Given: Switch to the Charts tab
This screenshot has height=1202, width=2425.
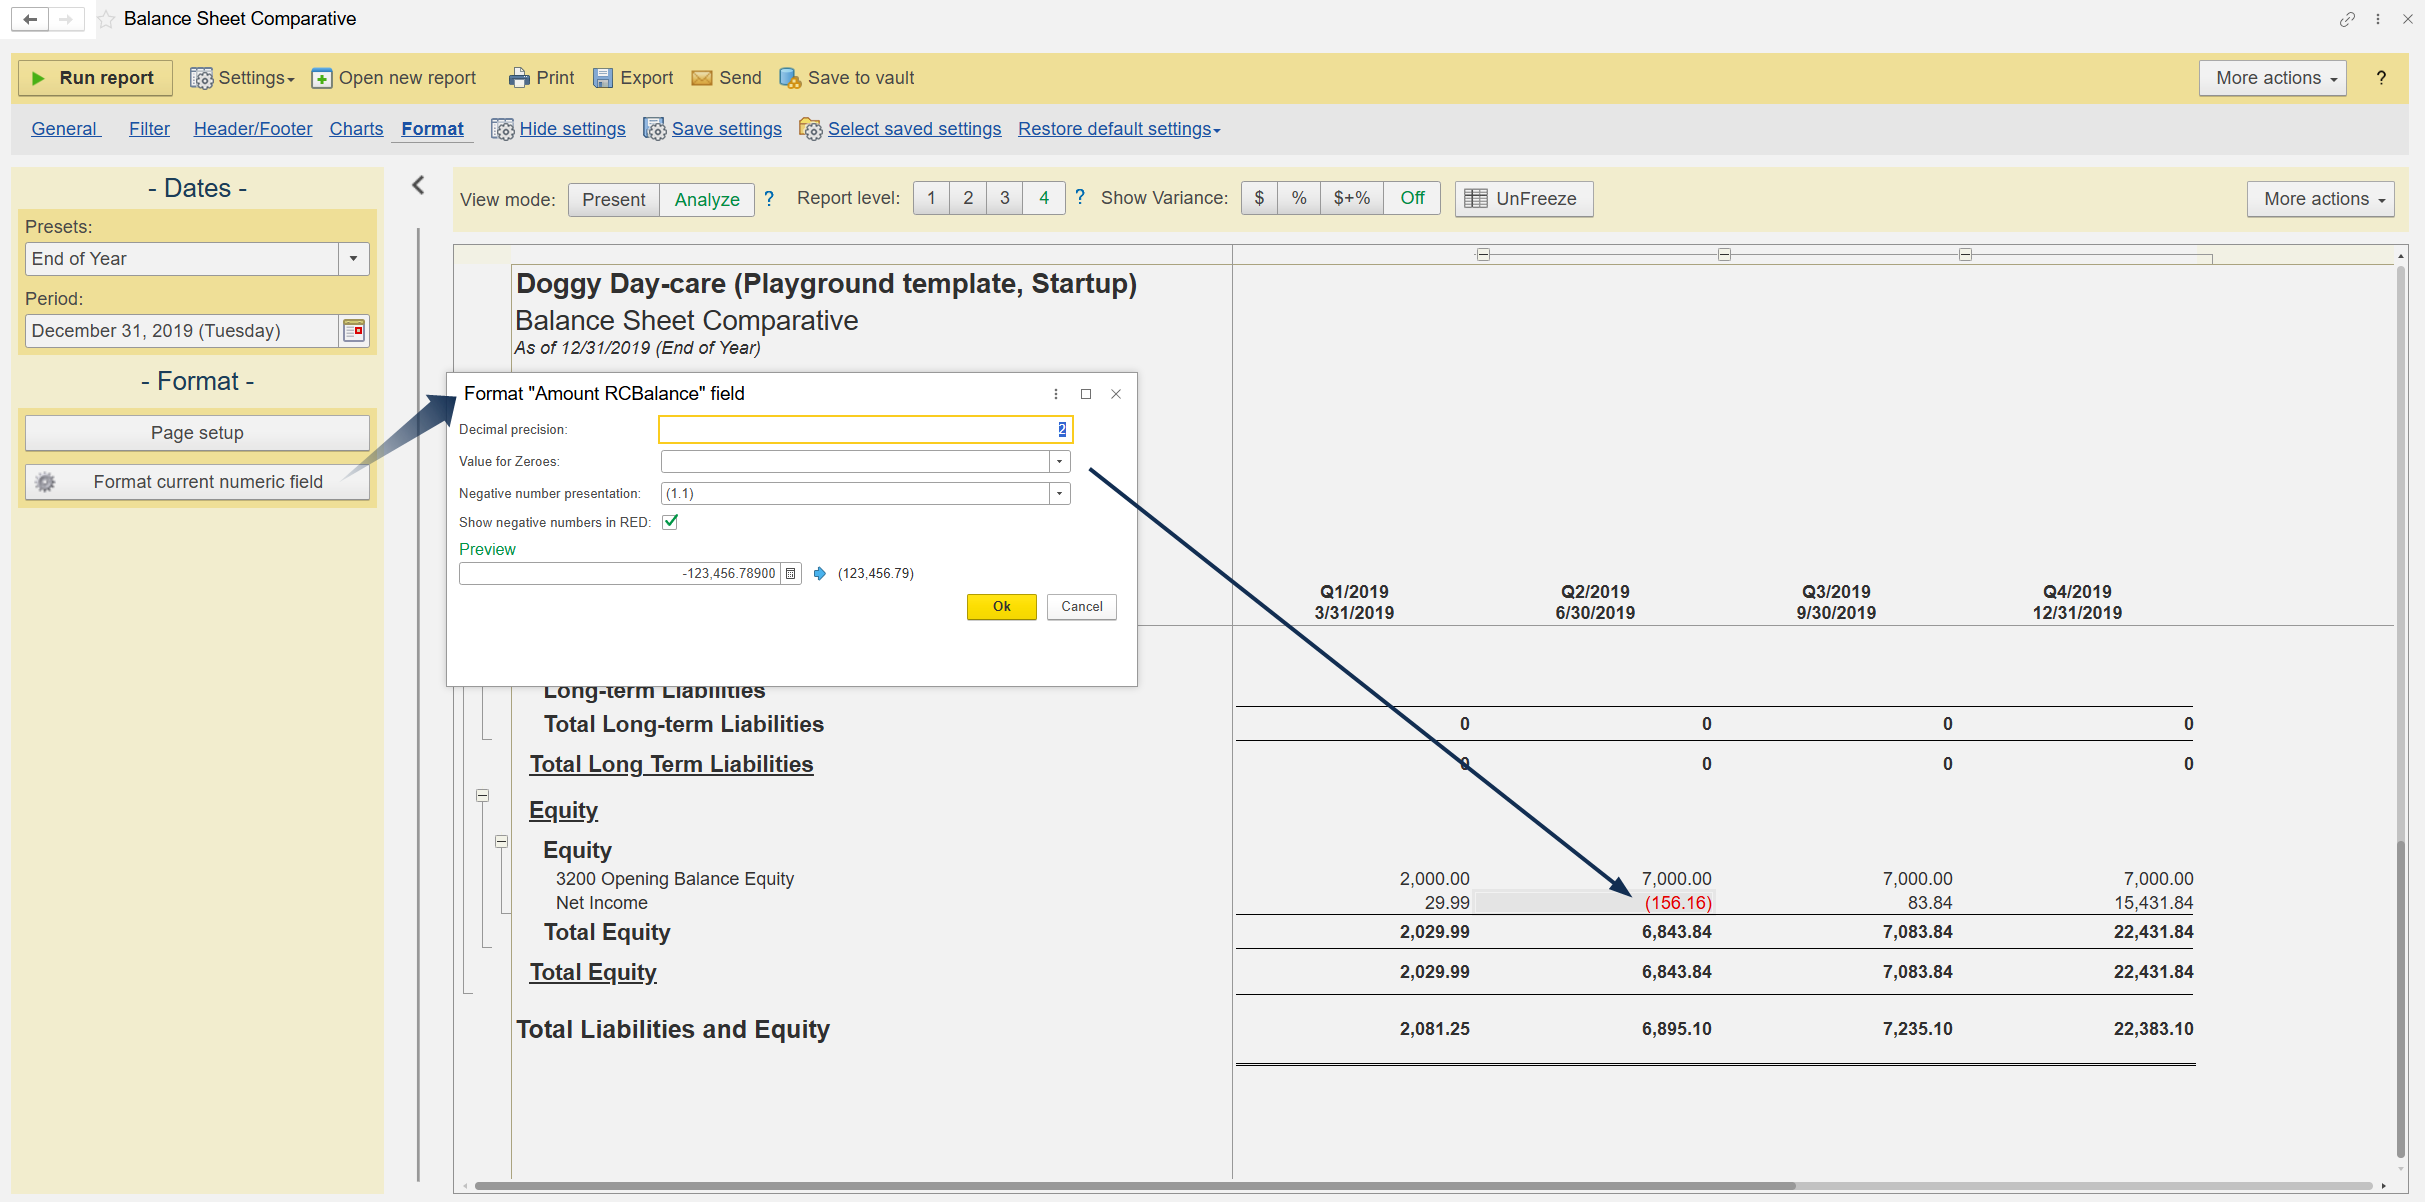Looking at the screenshot, I should 356,129.
